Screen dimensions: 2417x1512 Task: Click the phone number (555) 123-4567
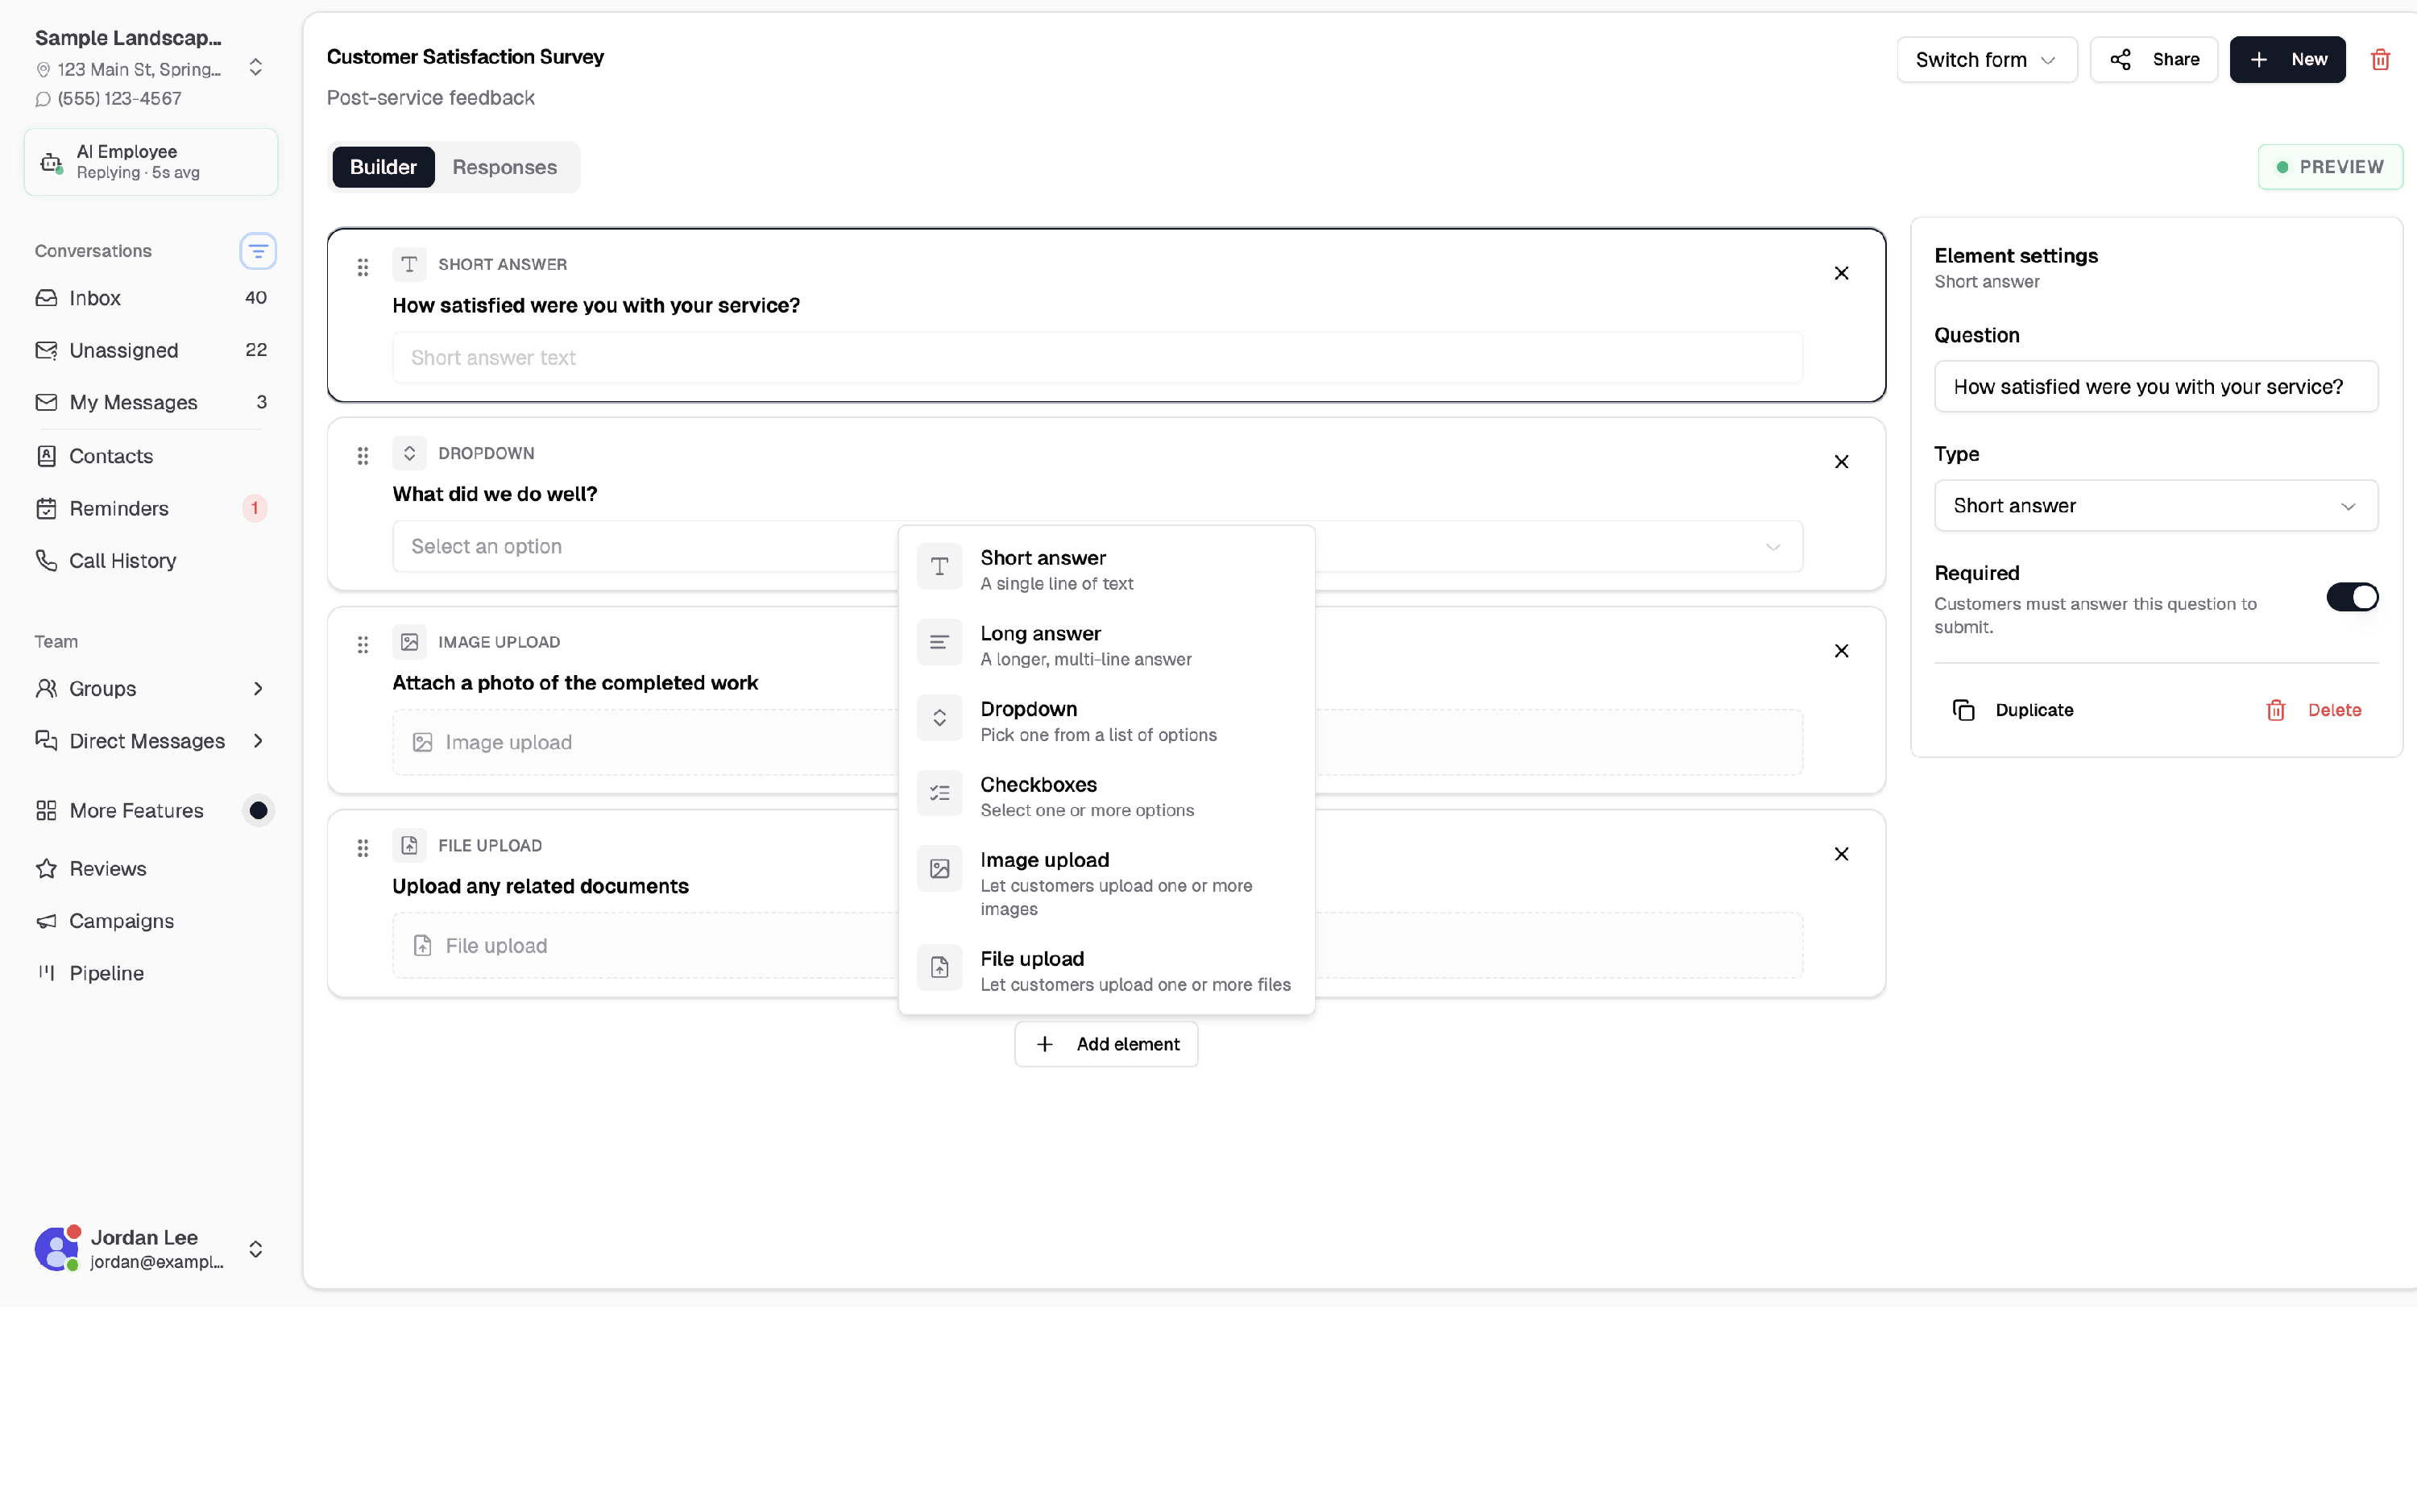pos(119,99)
